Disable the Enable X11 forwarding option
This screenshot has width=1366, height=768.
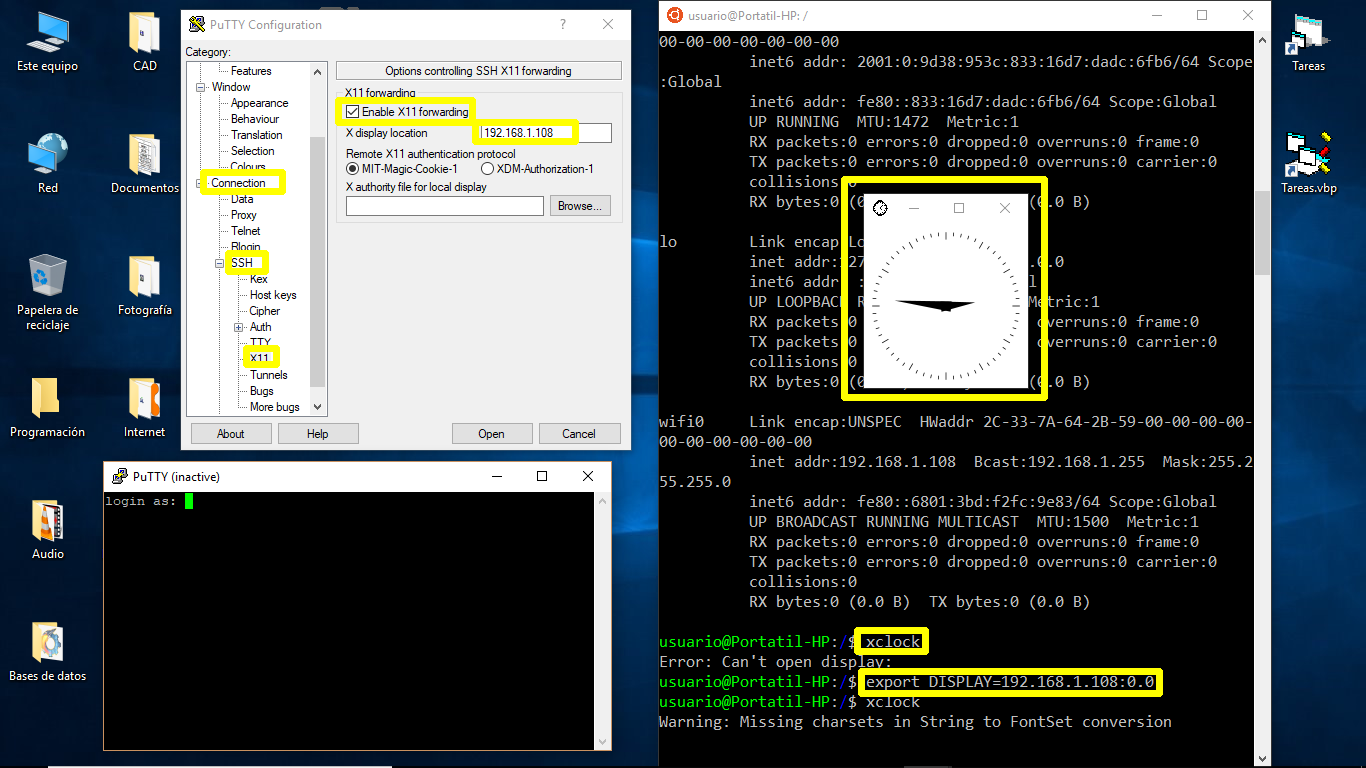tap(355, 112)
